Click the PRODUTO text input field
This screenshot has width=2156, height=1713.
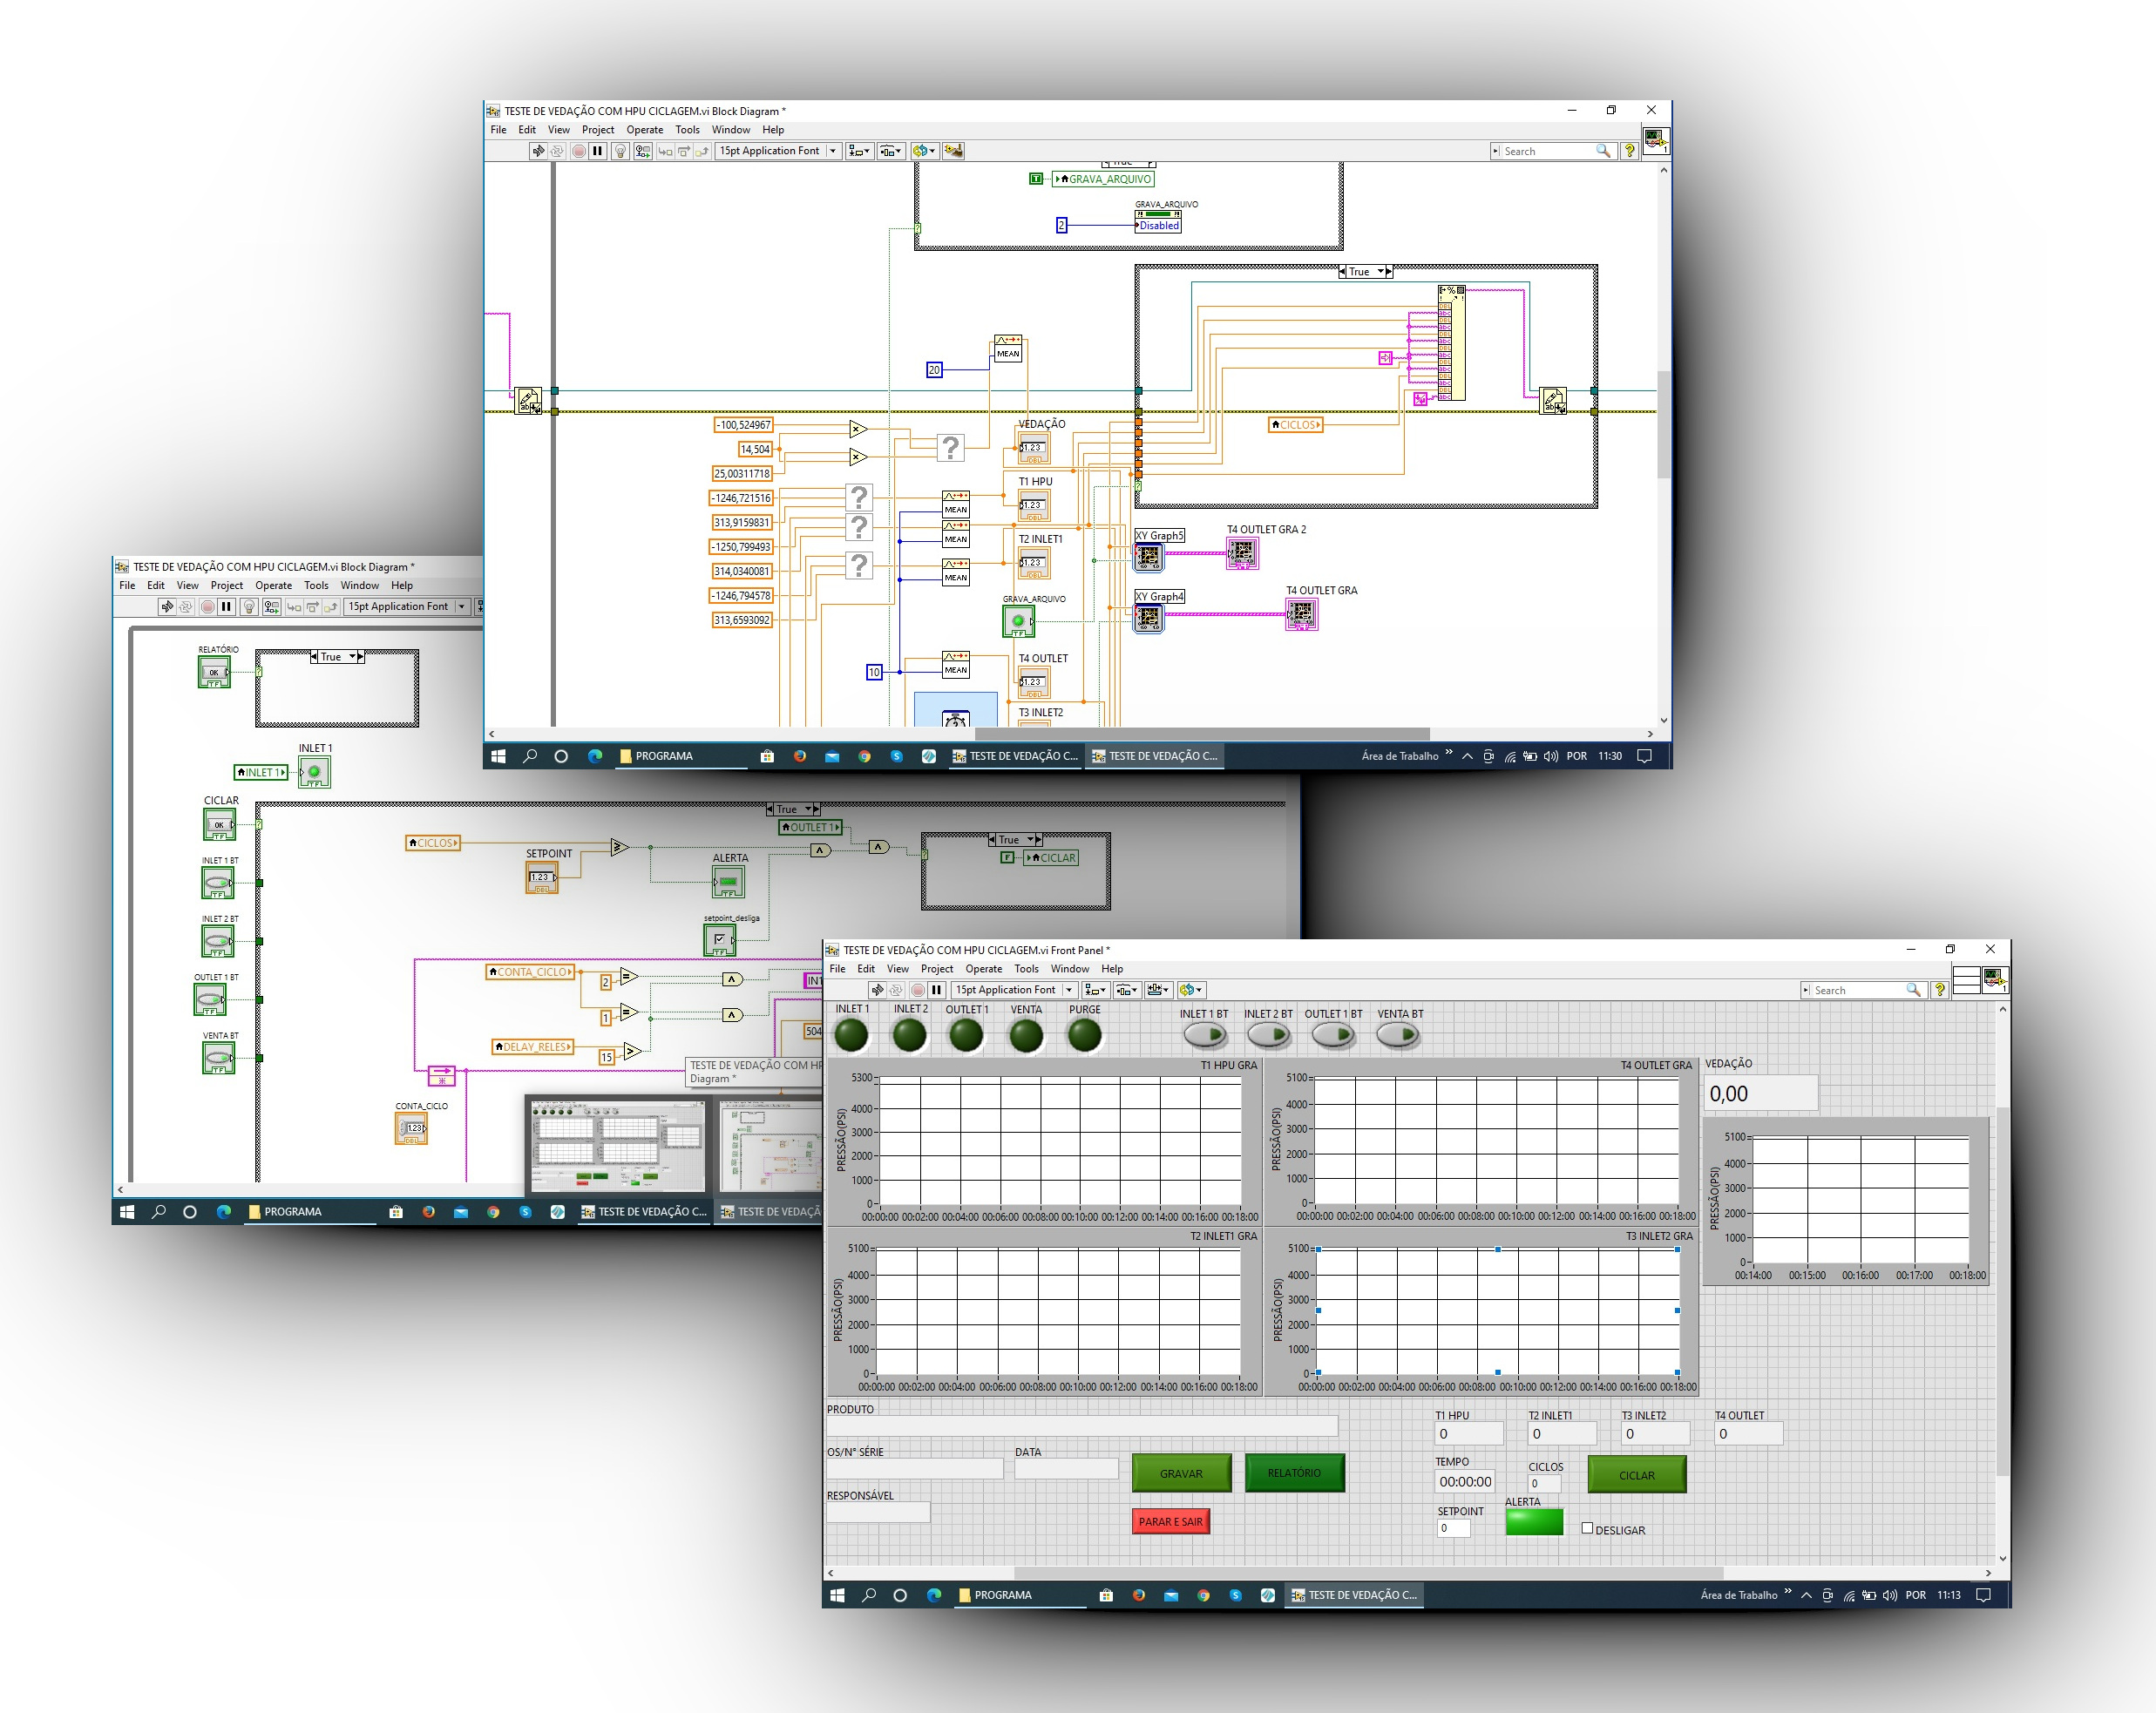(1081, 1427)
